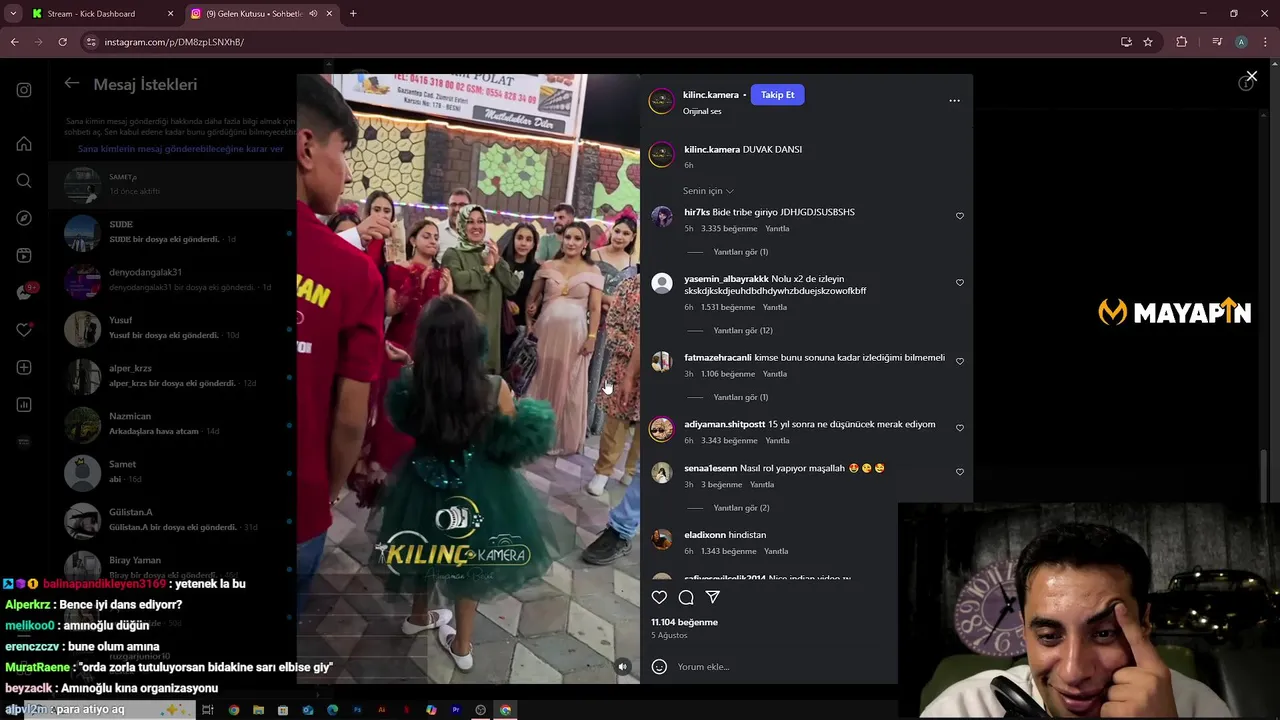Open File Explorer from taskbar
1280x720 pixels.
click(x=258, y=710)
